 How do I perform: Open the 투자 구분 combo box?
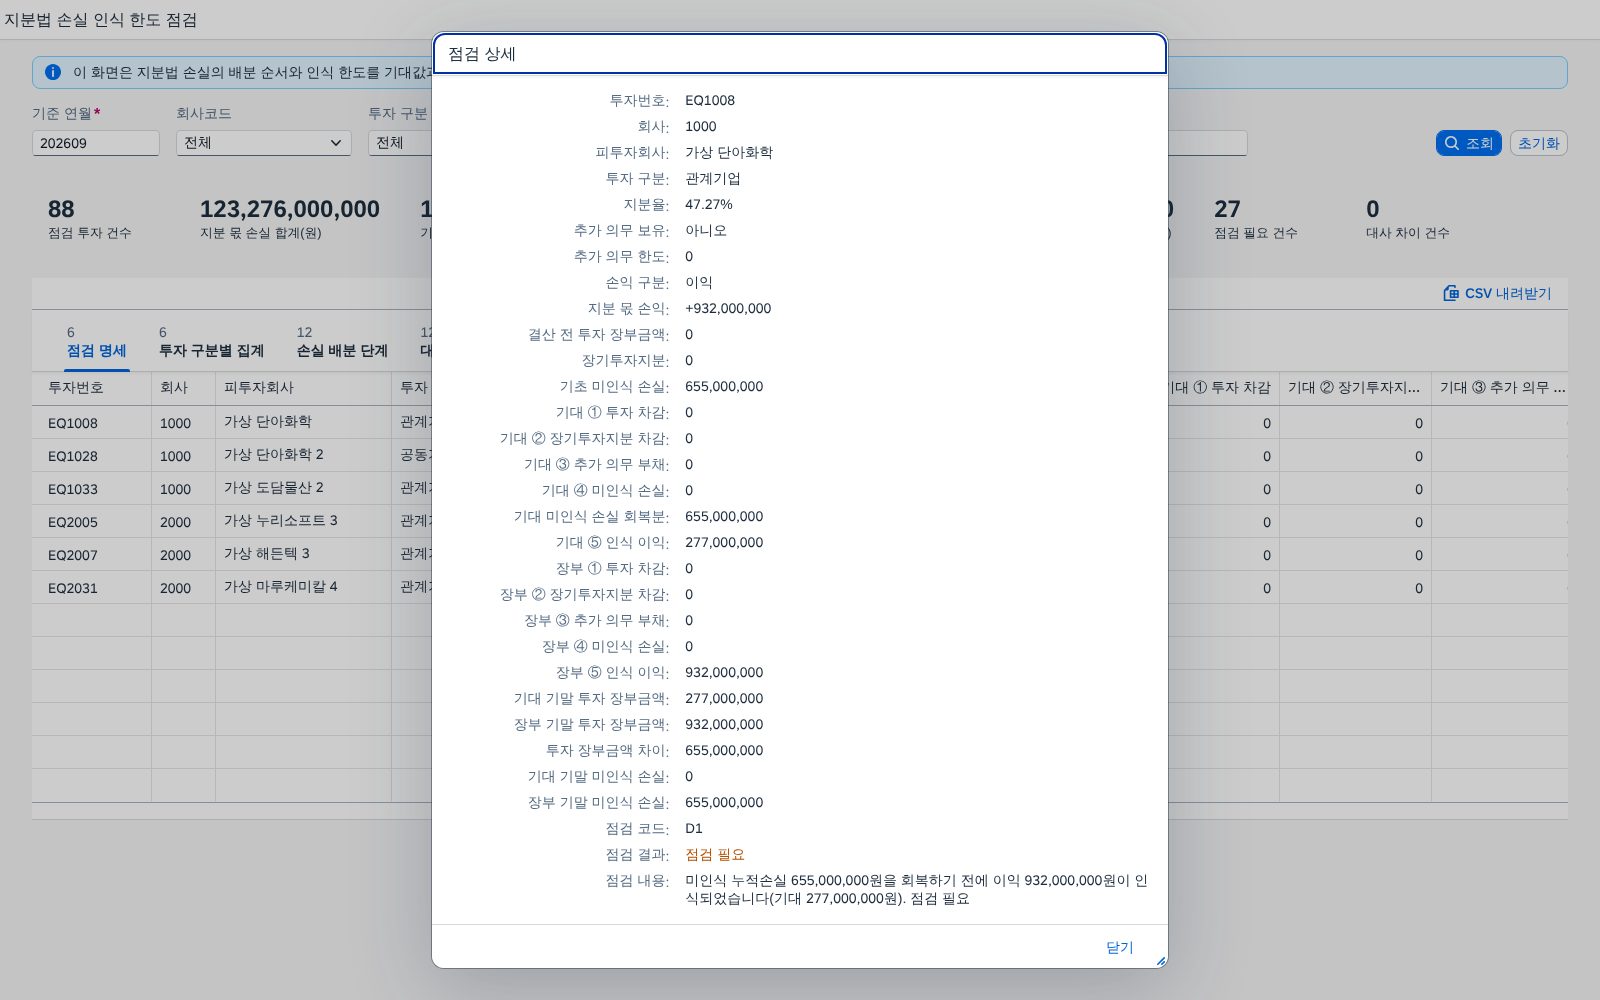tap(400, 143)
